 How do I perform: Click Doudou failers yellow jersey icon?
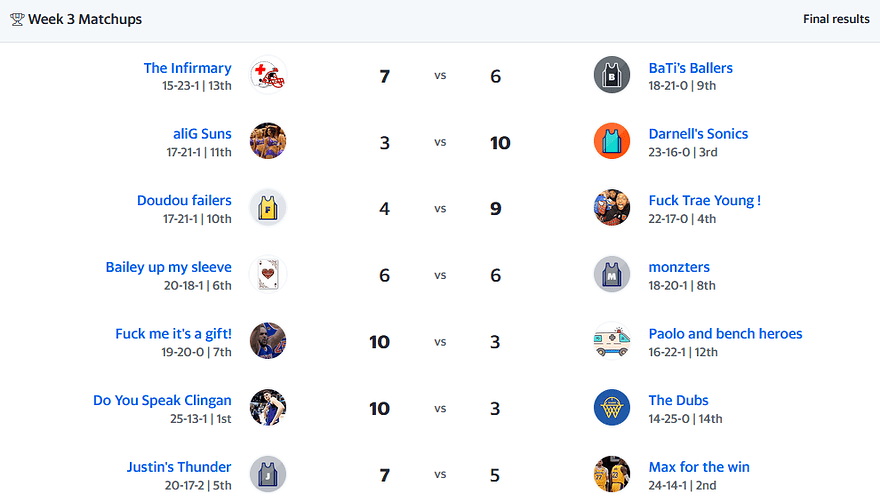click(x=268, y=208)
